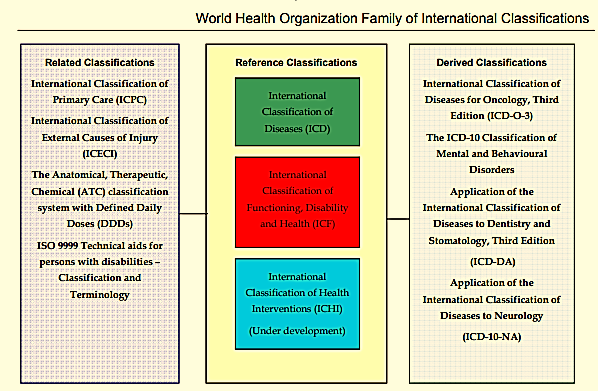Click the World Health Organization Family title
This screenshot has height=391, width=598.
tap(392, 18)
